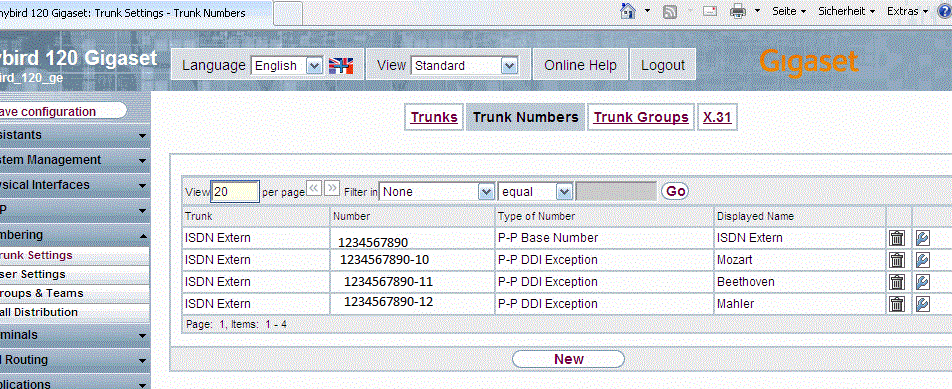Delete the Mozart trunk number entry
This screenshot has height=389, width=952.
click(897, 260)
